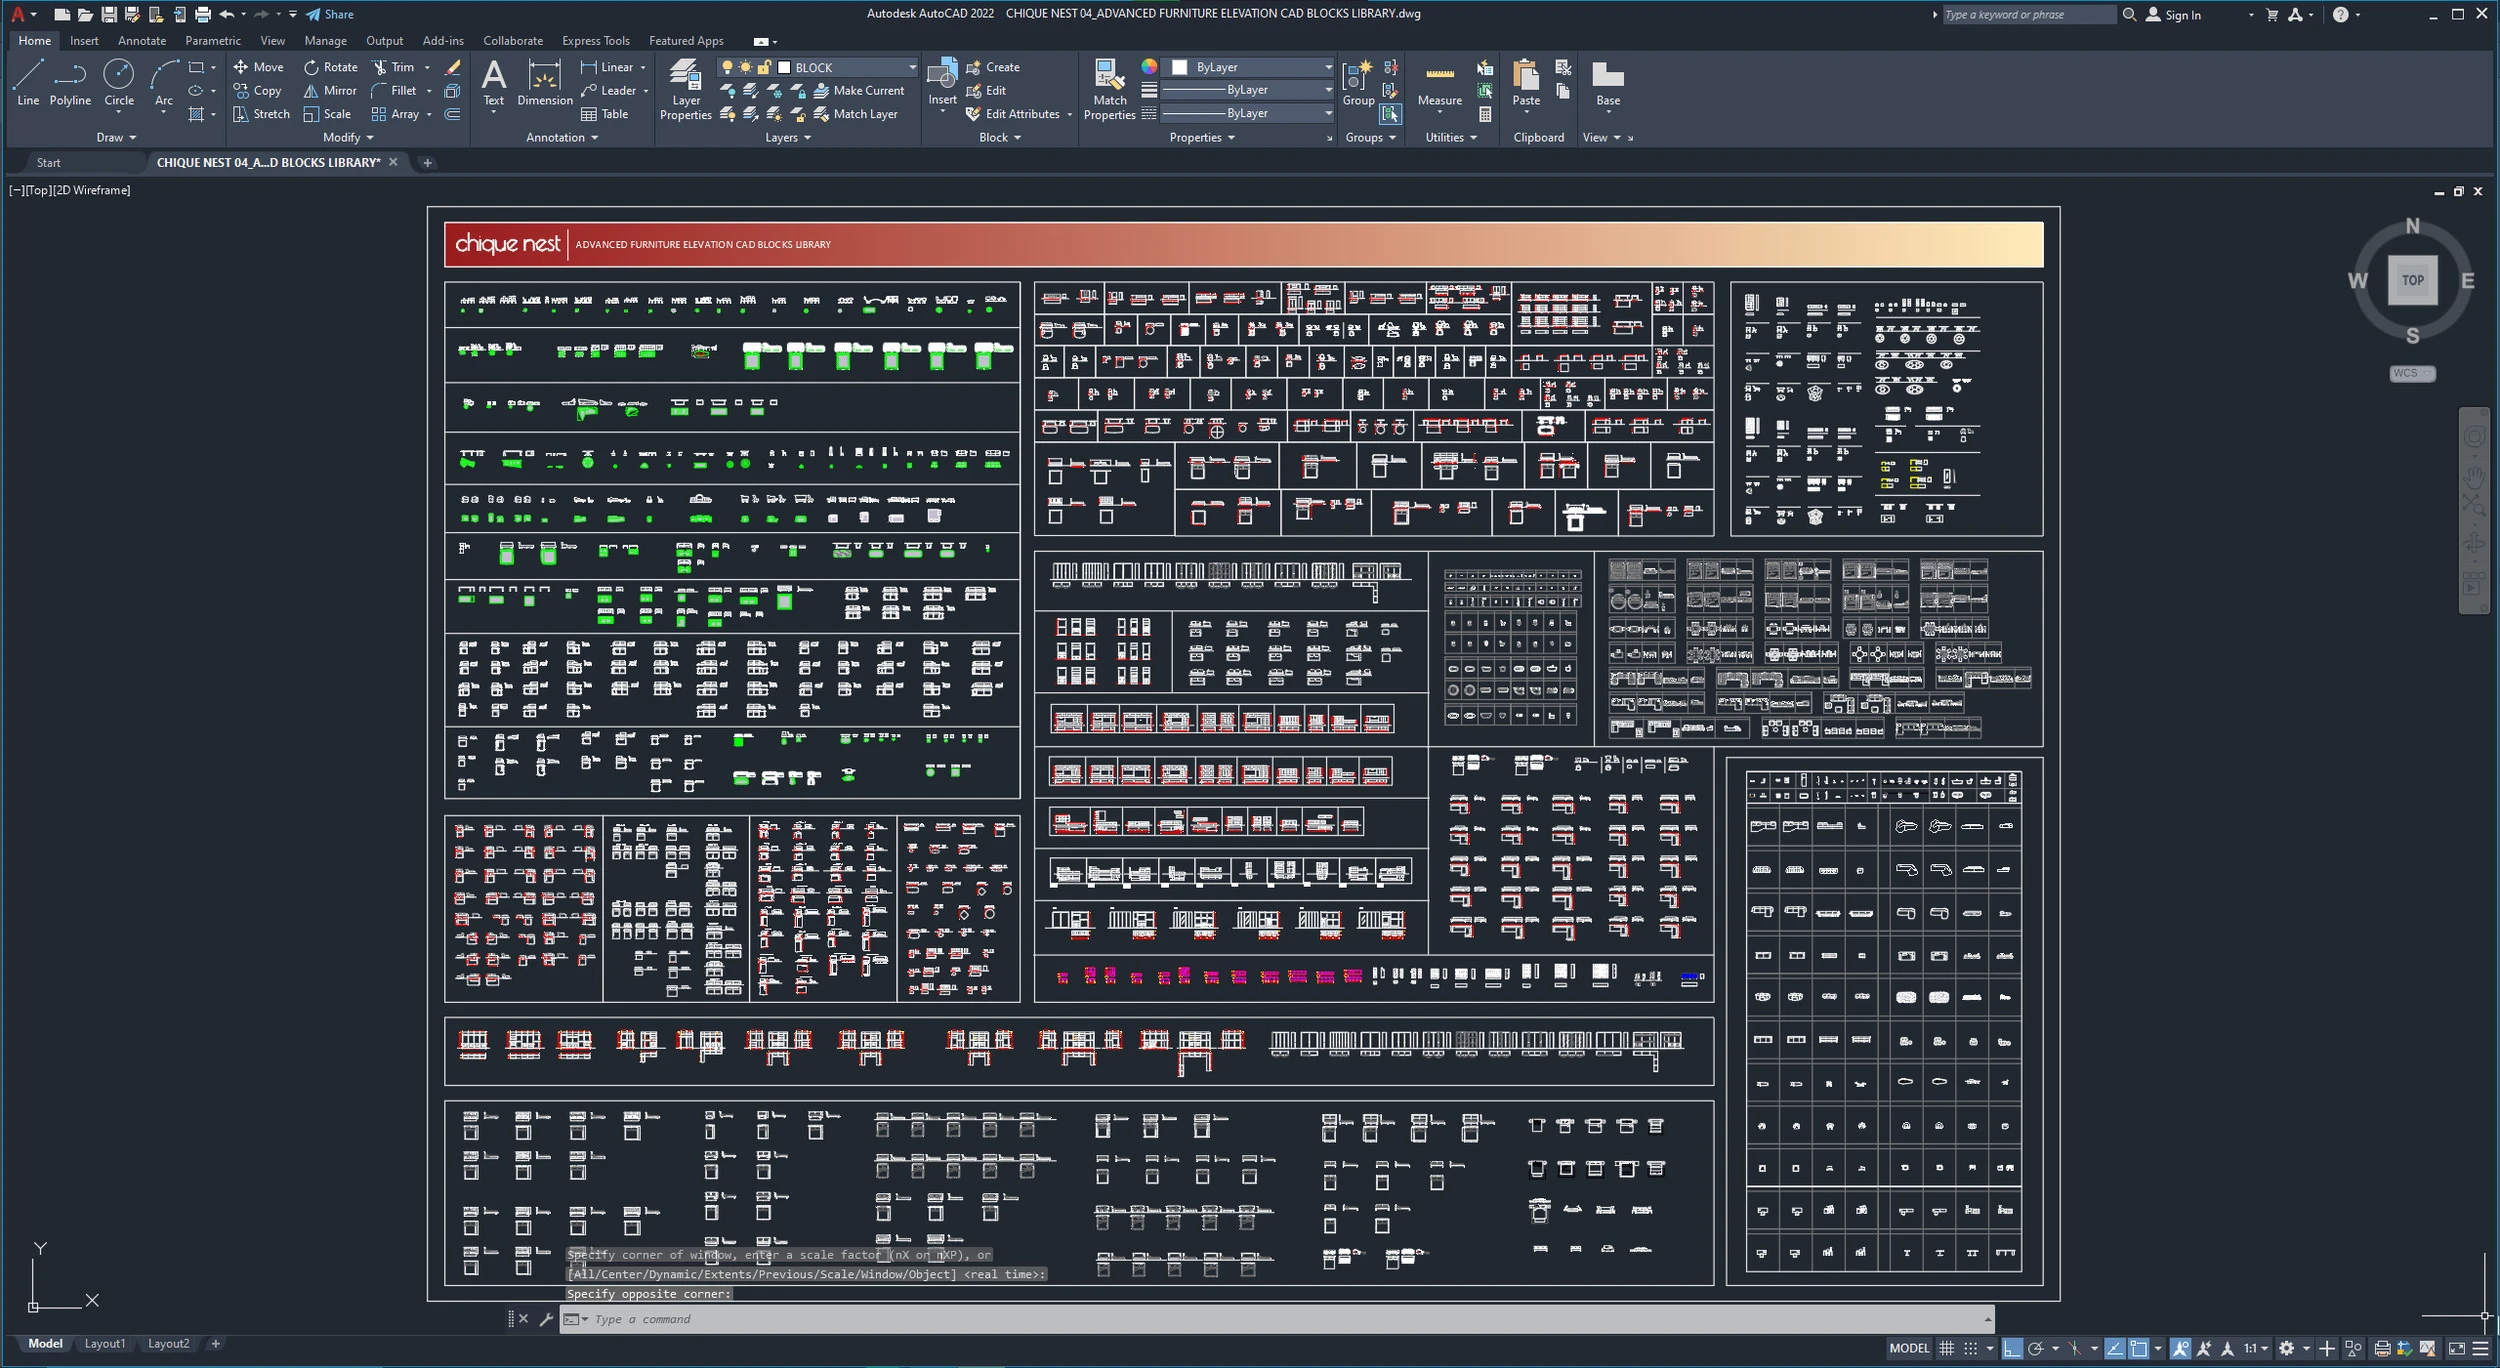Toggle polar tracking in status bar

2035,1348
